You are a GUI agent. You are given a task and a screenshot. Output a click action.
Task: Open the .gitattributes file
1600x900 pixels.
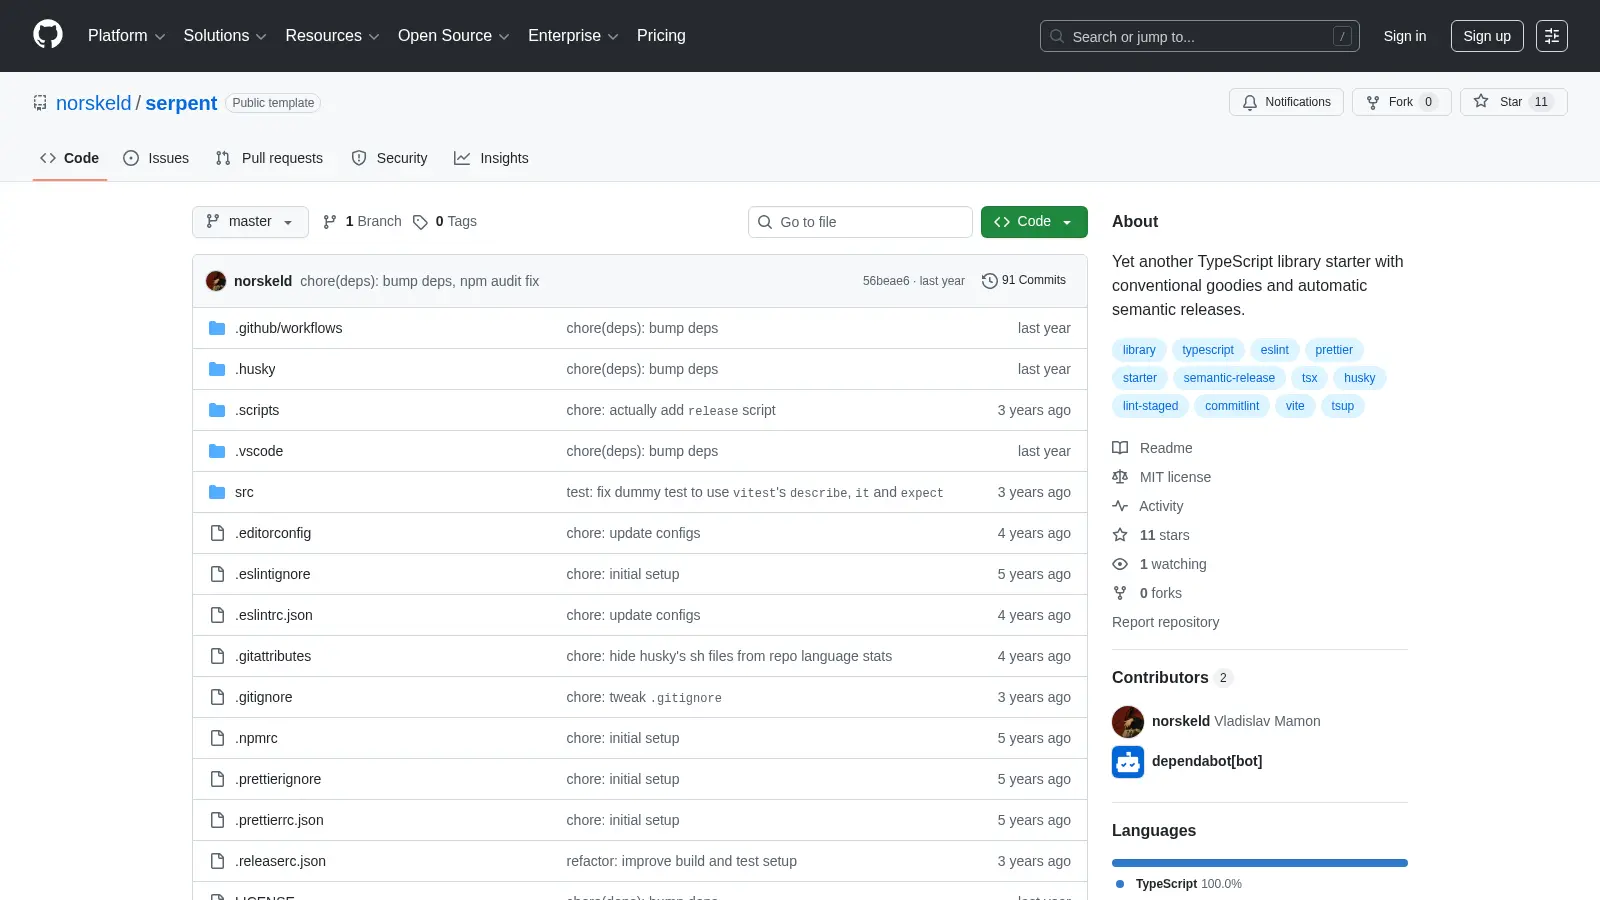click(273, 656)
